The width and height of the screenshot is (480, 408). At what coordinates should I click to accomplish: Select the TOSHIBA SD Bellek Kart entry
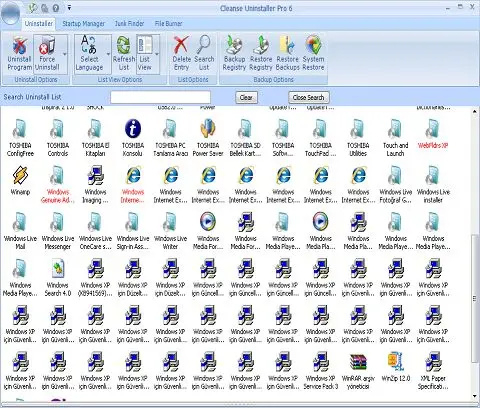click(245, 138)
